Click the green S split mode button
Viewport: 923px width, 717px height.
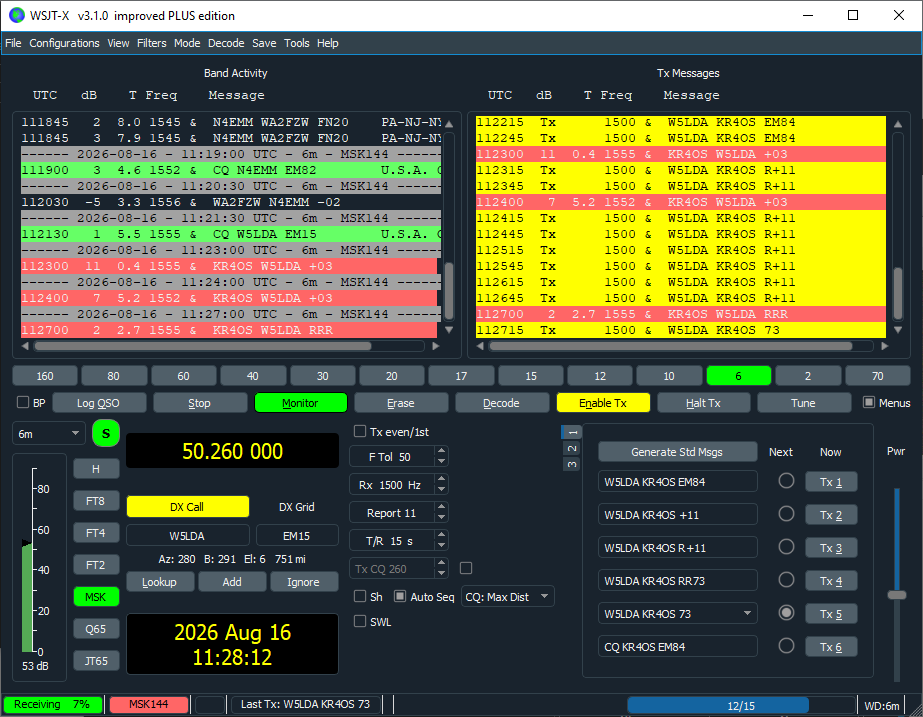tap(106, 433)
